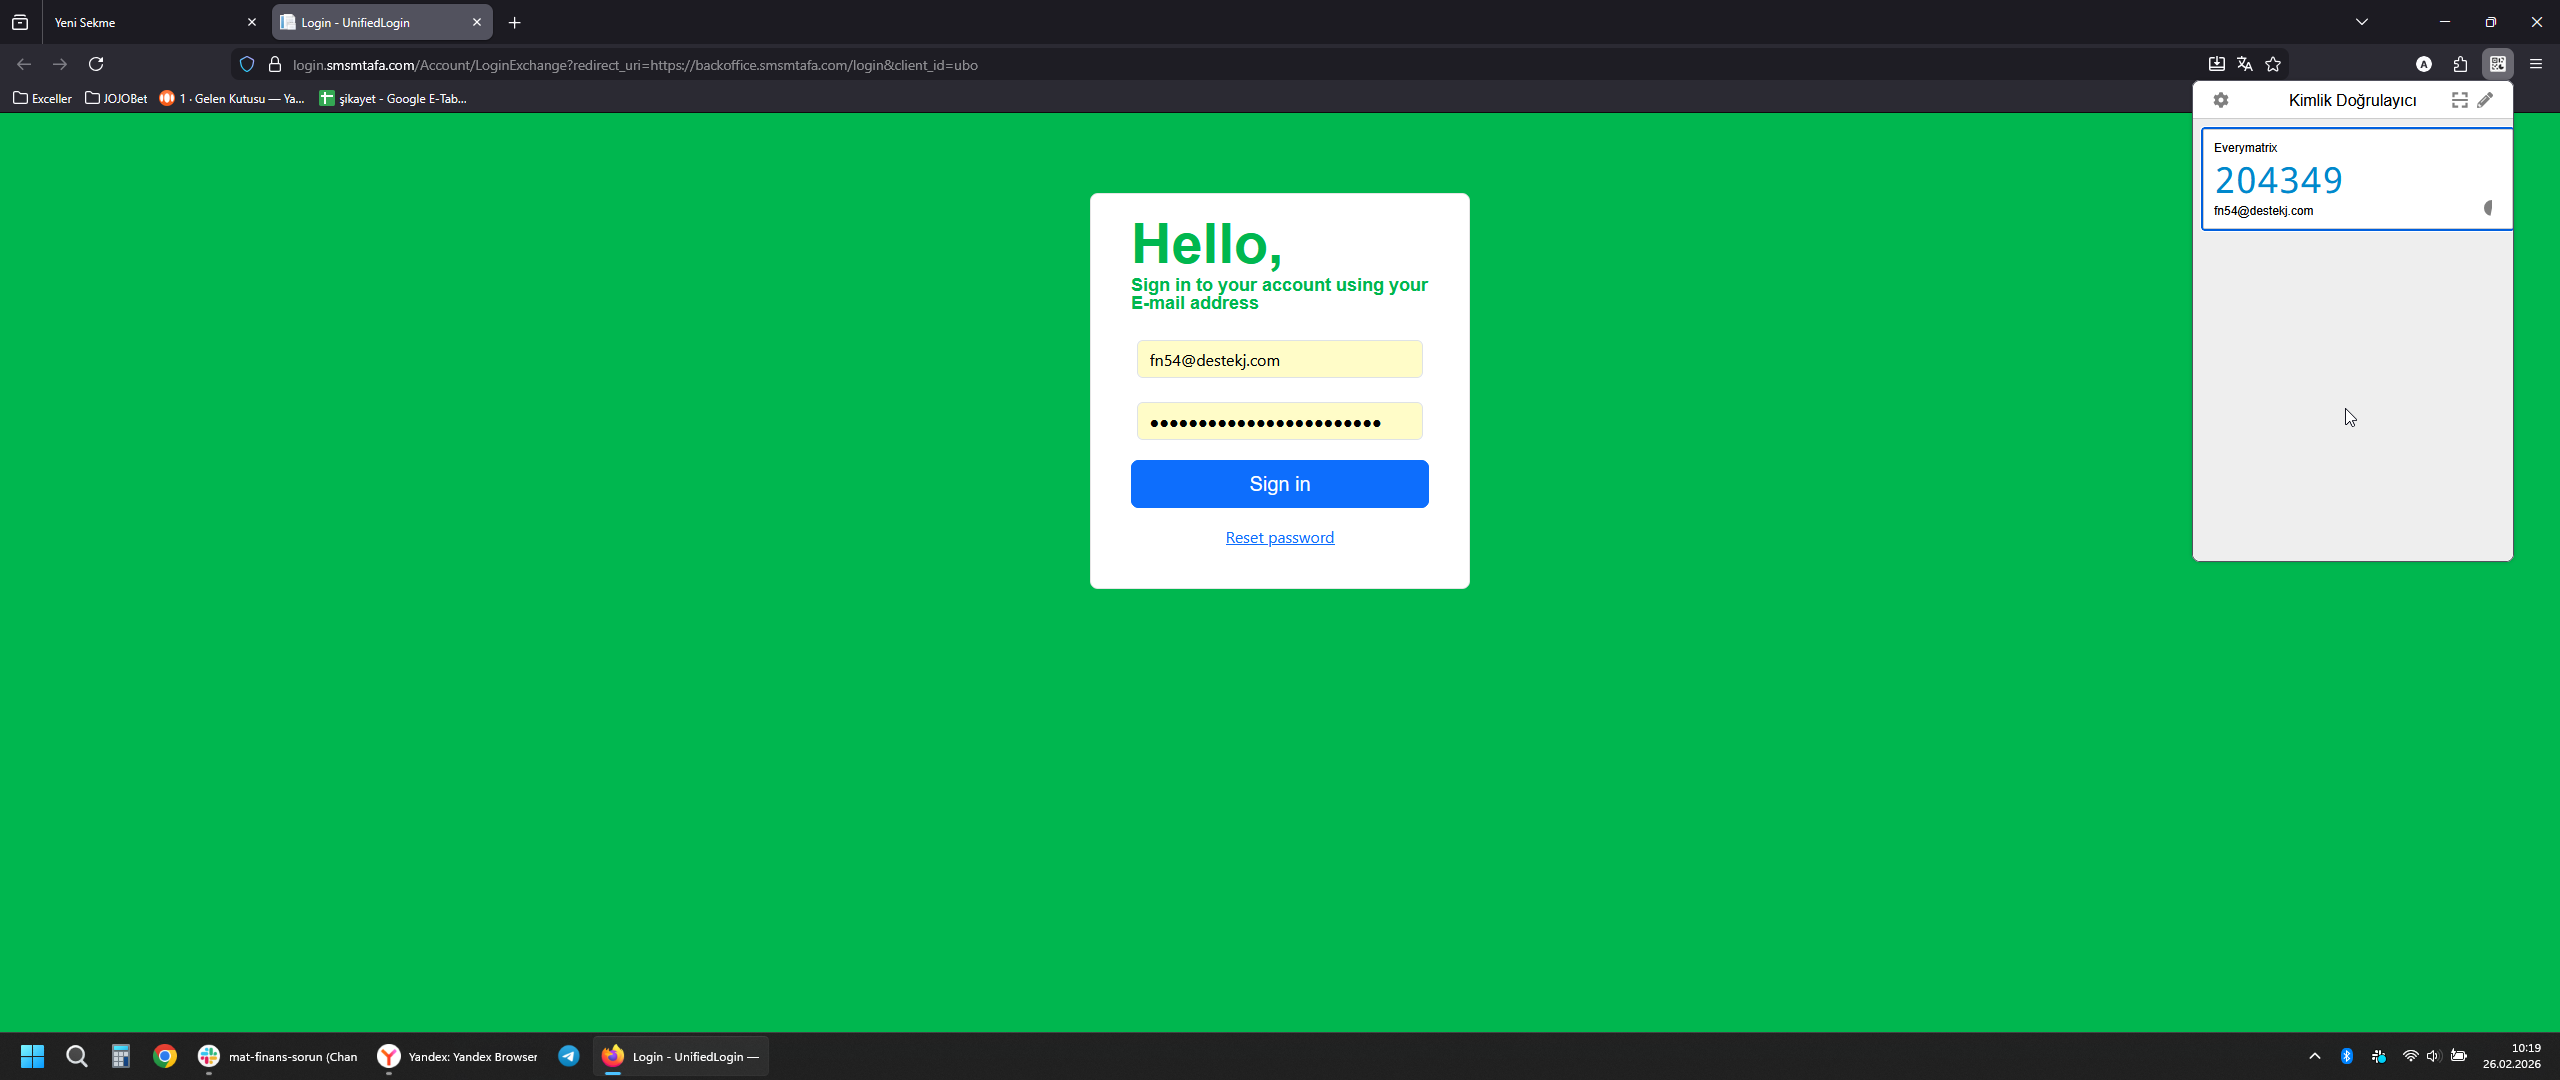Click the install/save page icon in the address bar

pyautogui.click(x=2216, y=64)
